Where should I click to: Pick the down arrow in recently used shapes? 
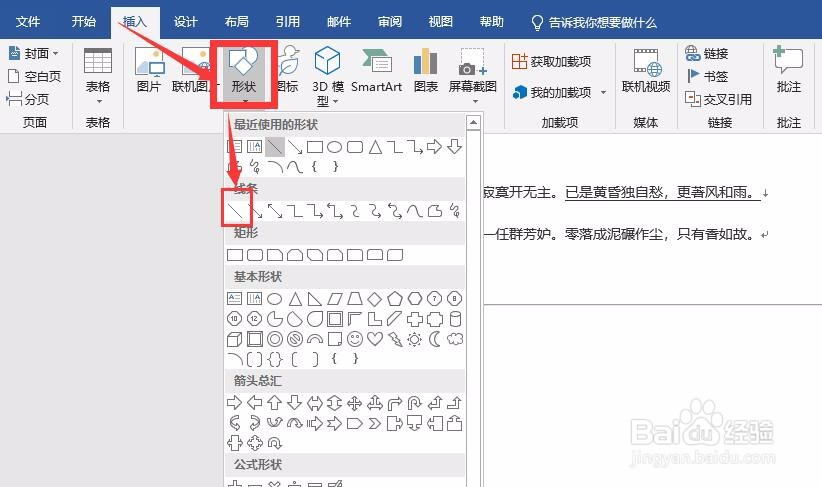pos(455,147)
